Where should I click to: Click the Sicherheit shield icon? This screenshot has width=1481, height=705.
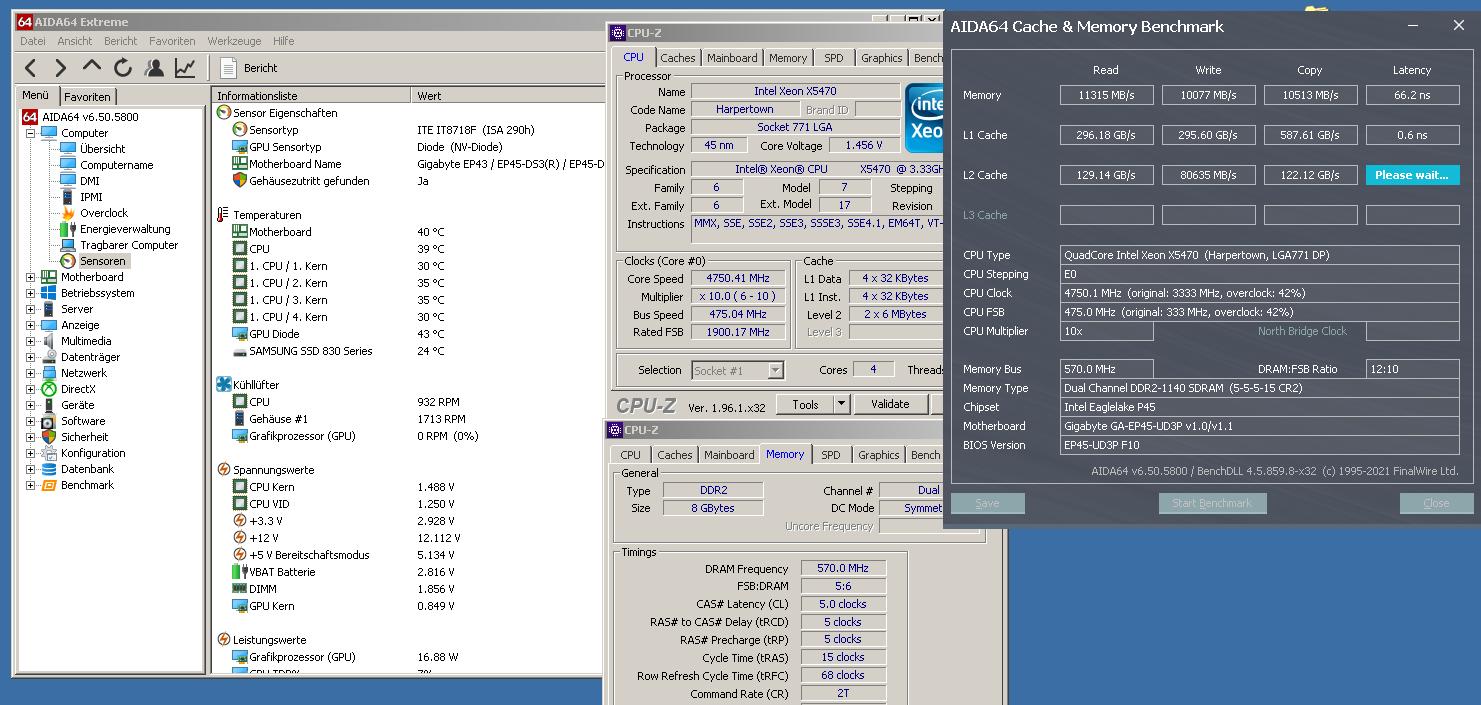48,437
